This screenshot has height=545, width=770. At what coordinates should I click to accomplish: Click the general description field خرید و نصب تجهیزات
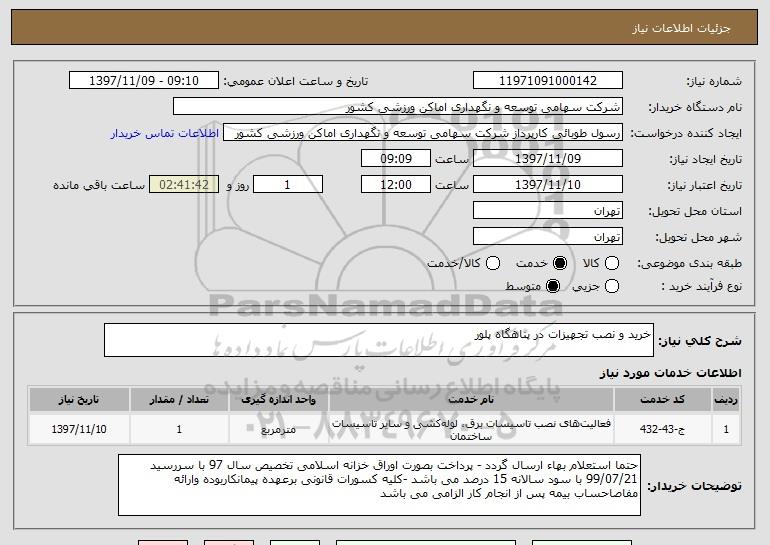pyautogui.click(x=379, y=340)
